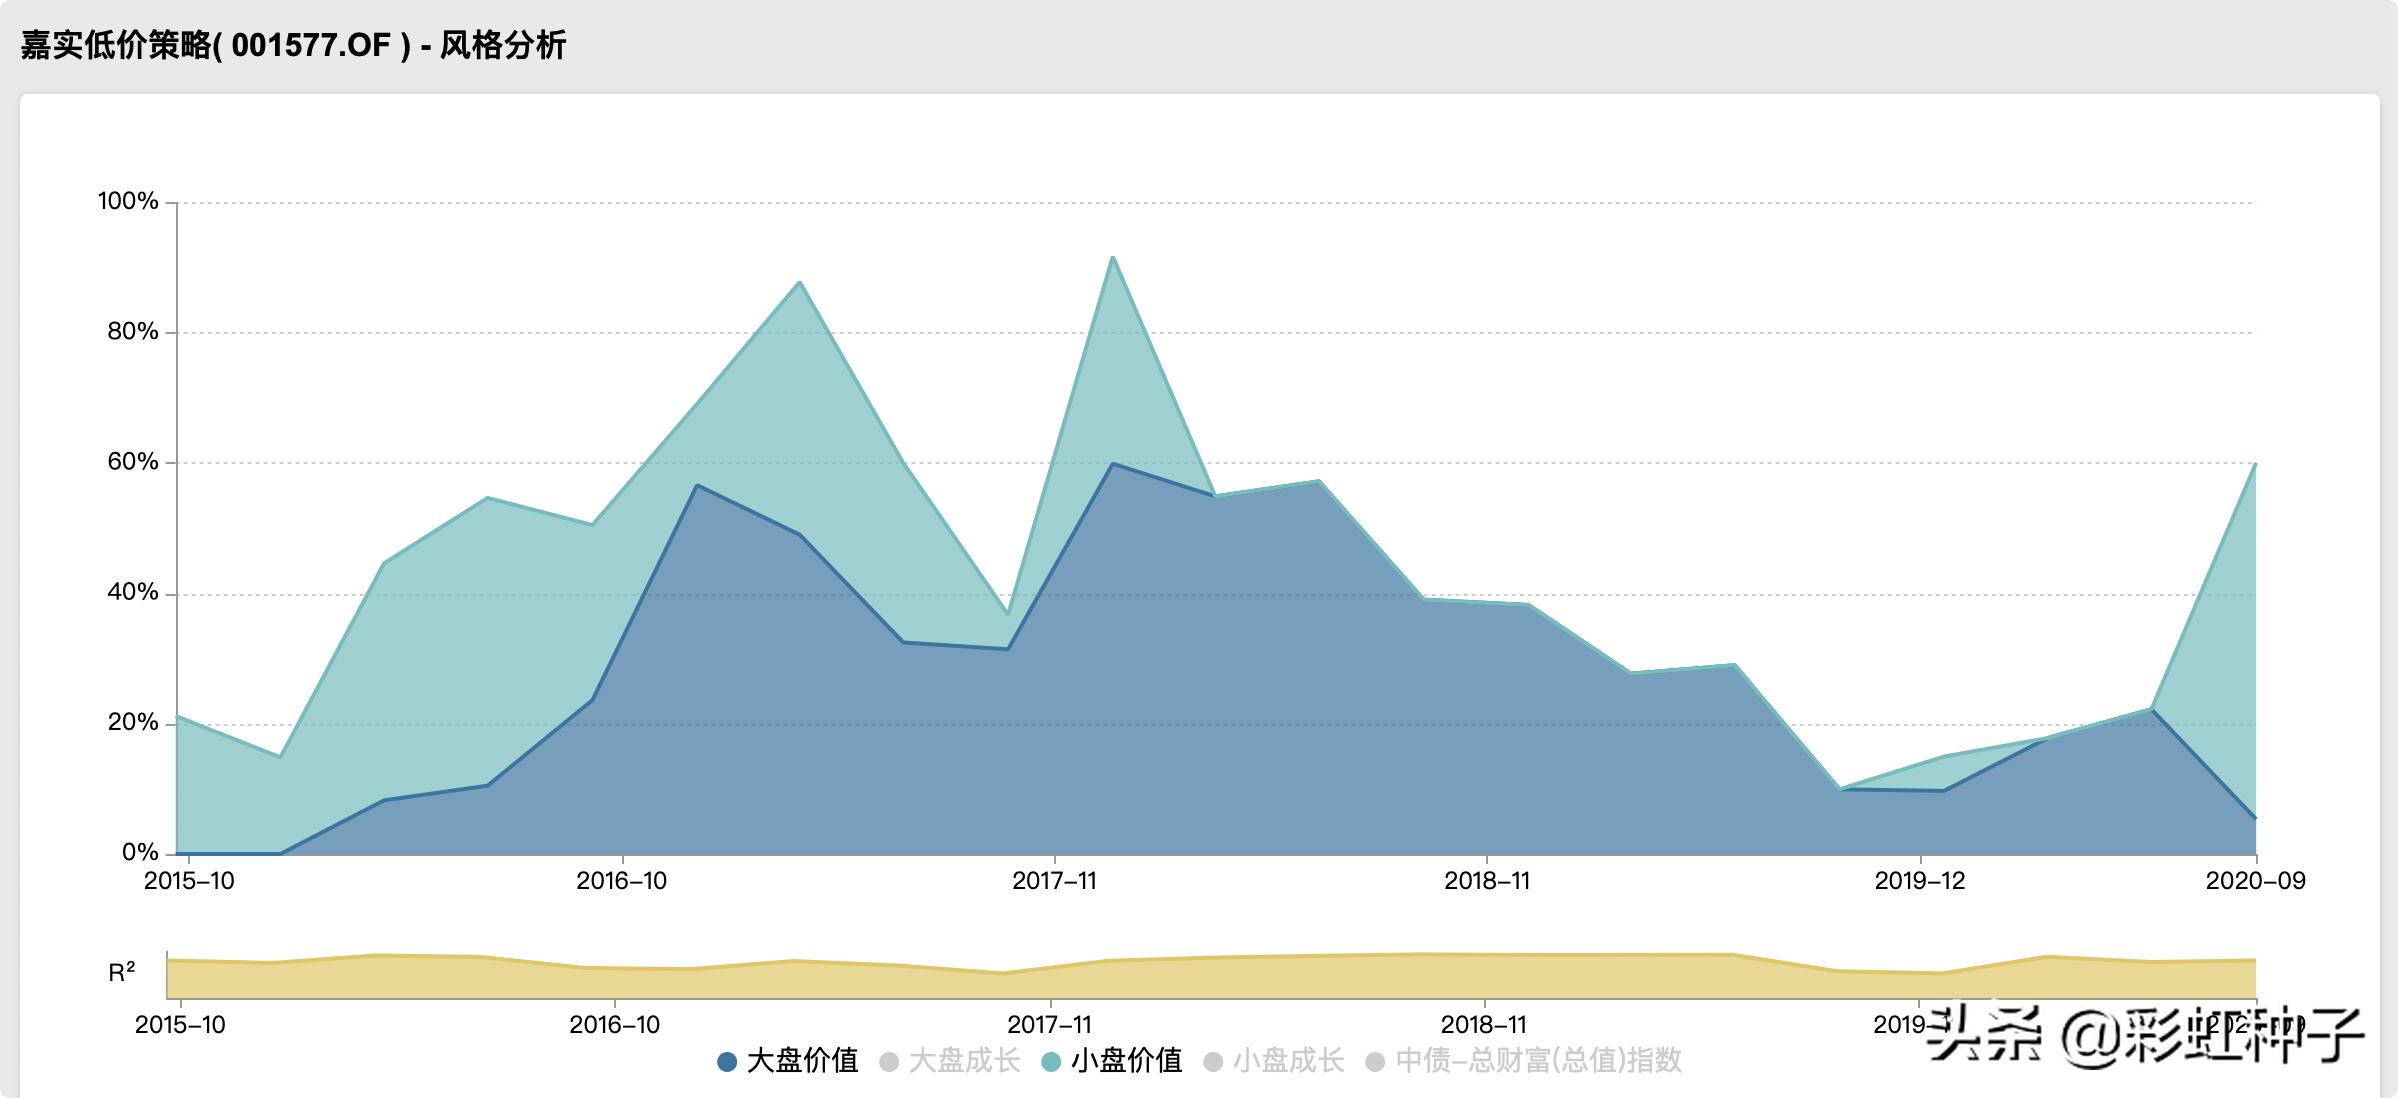
Task: Click the 小盘价值 endpoint at 2020-09
Action: tap(2255, 464)
